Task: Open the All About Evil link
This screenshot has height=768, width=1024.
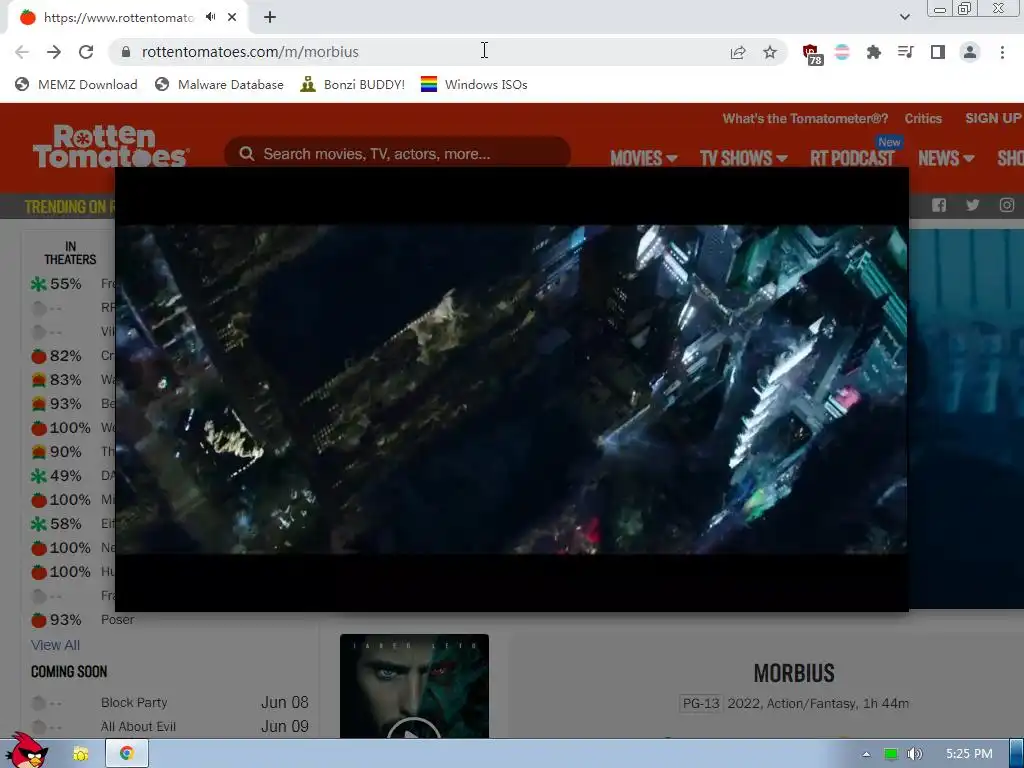Action: pyautogui.click(x=138, y=726)
